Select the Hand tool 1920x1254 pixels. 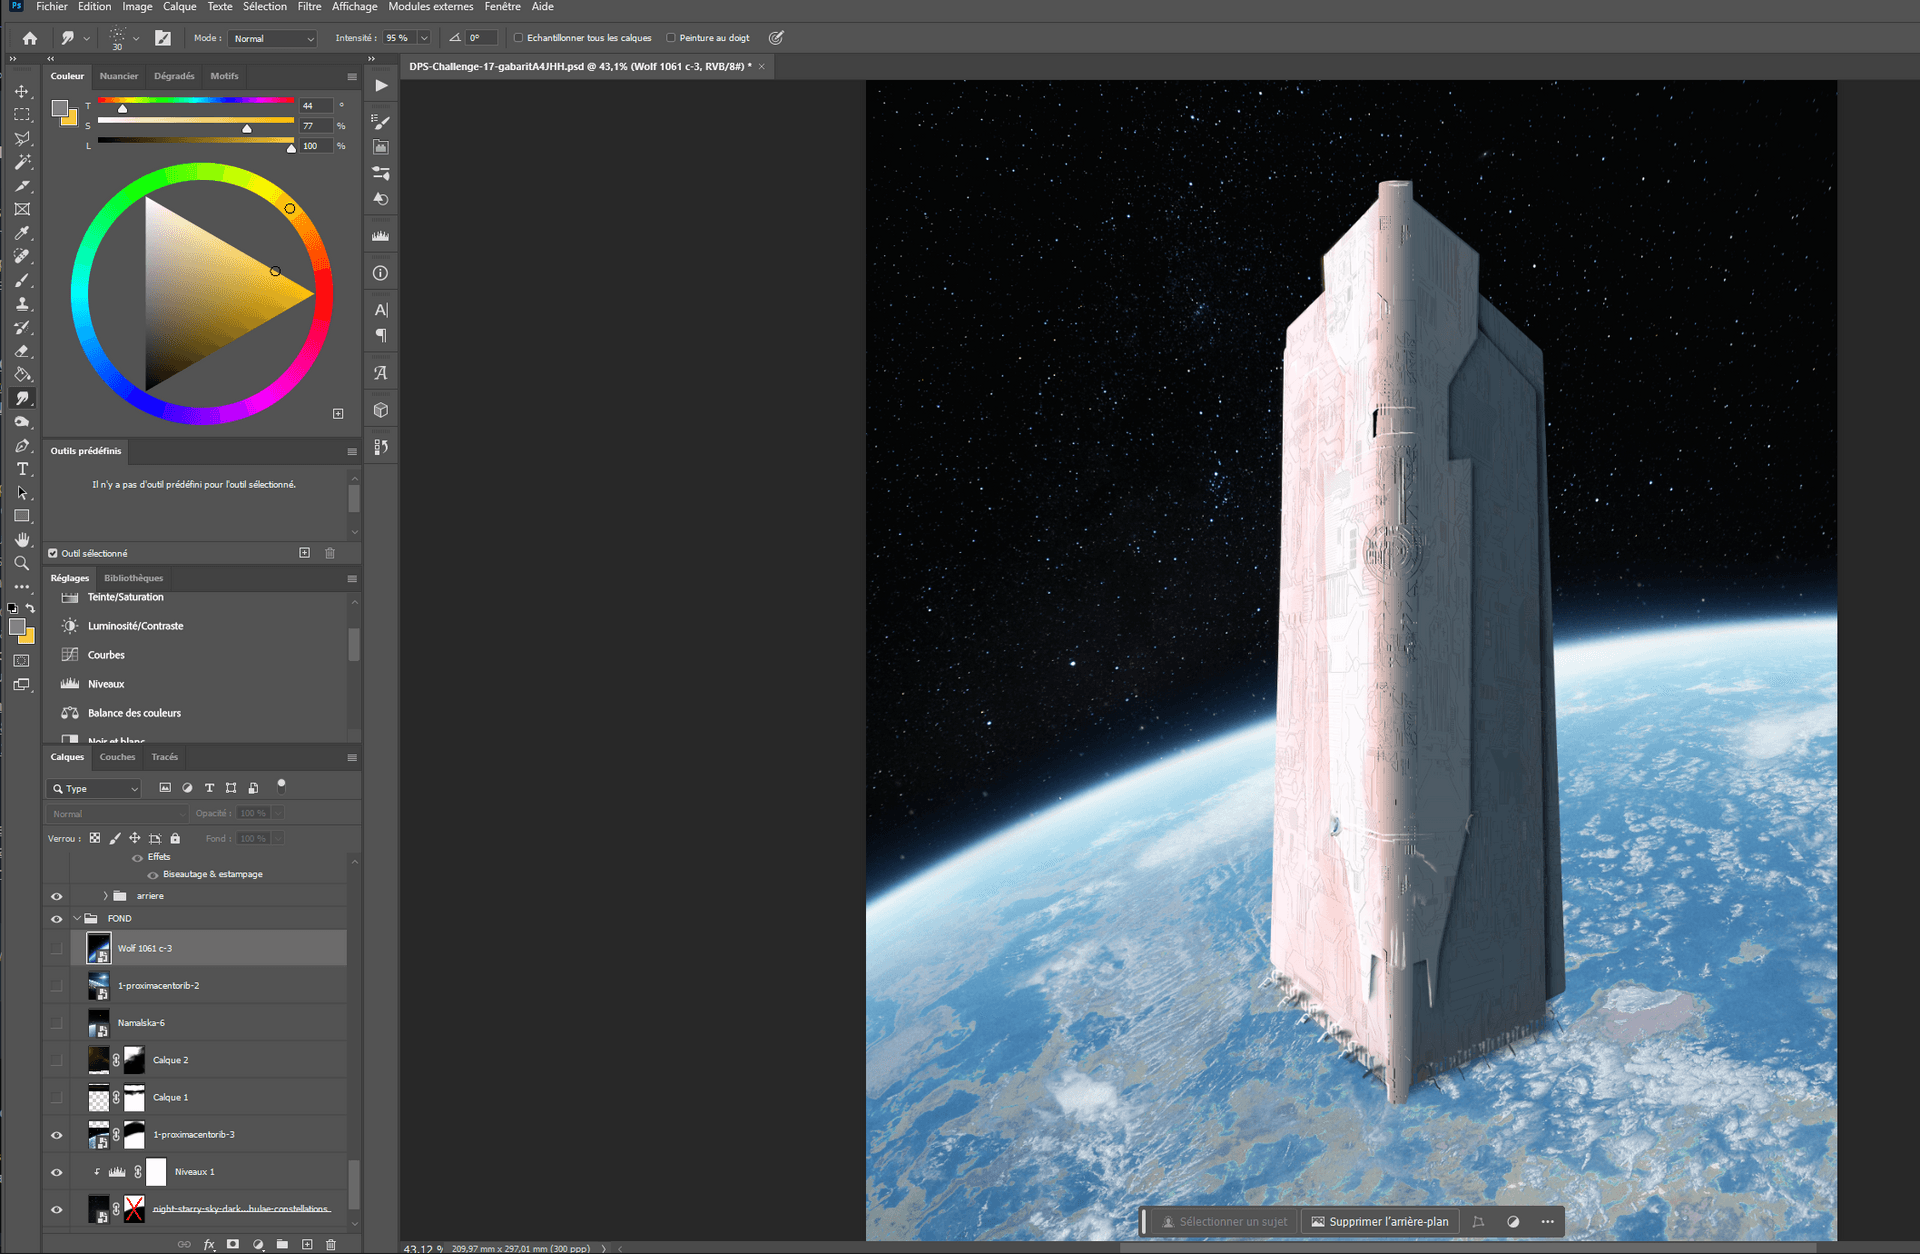tap(22, 540)
